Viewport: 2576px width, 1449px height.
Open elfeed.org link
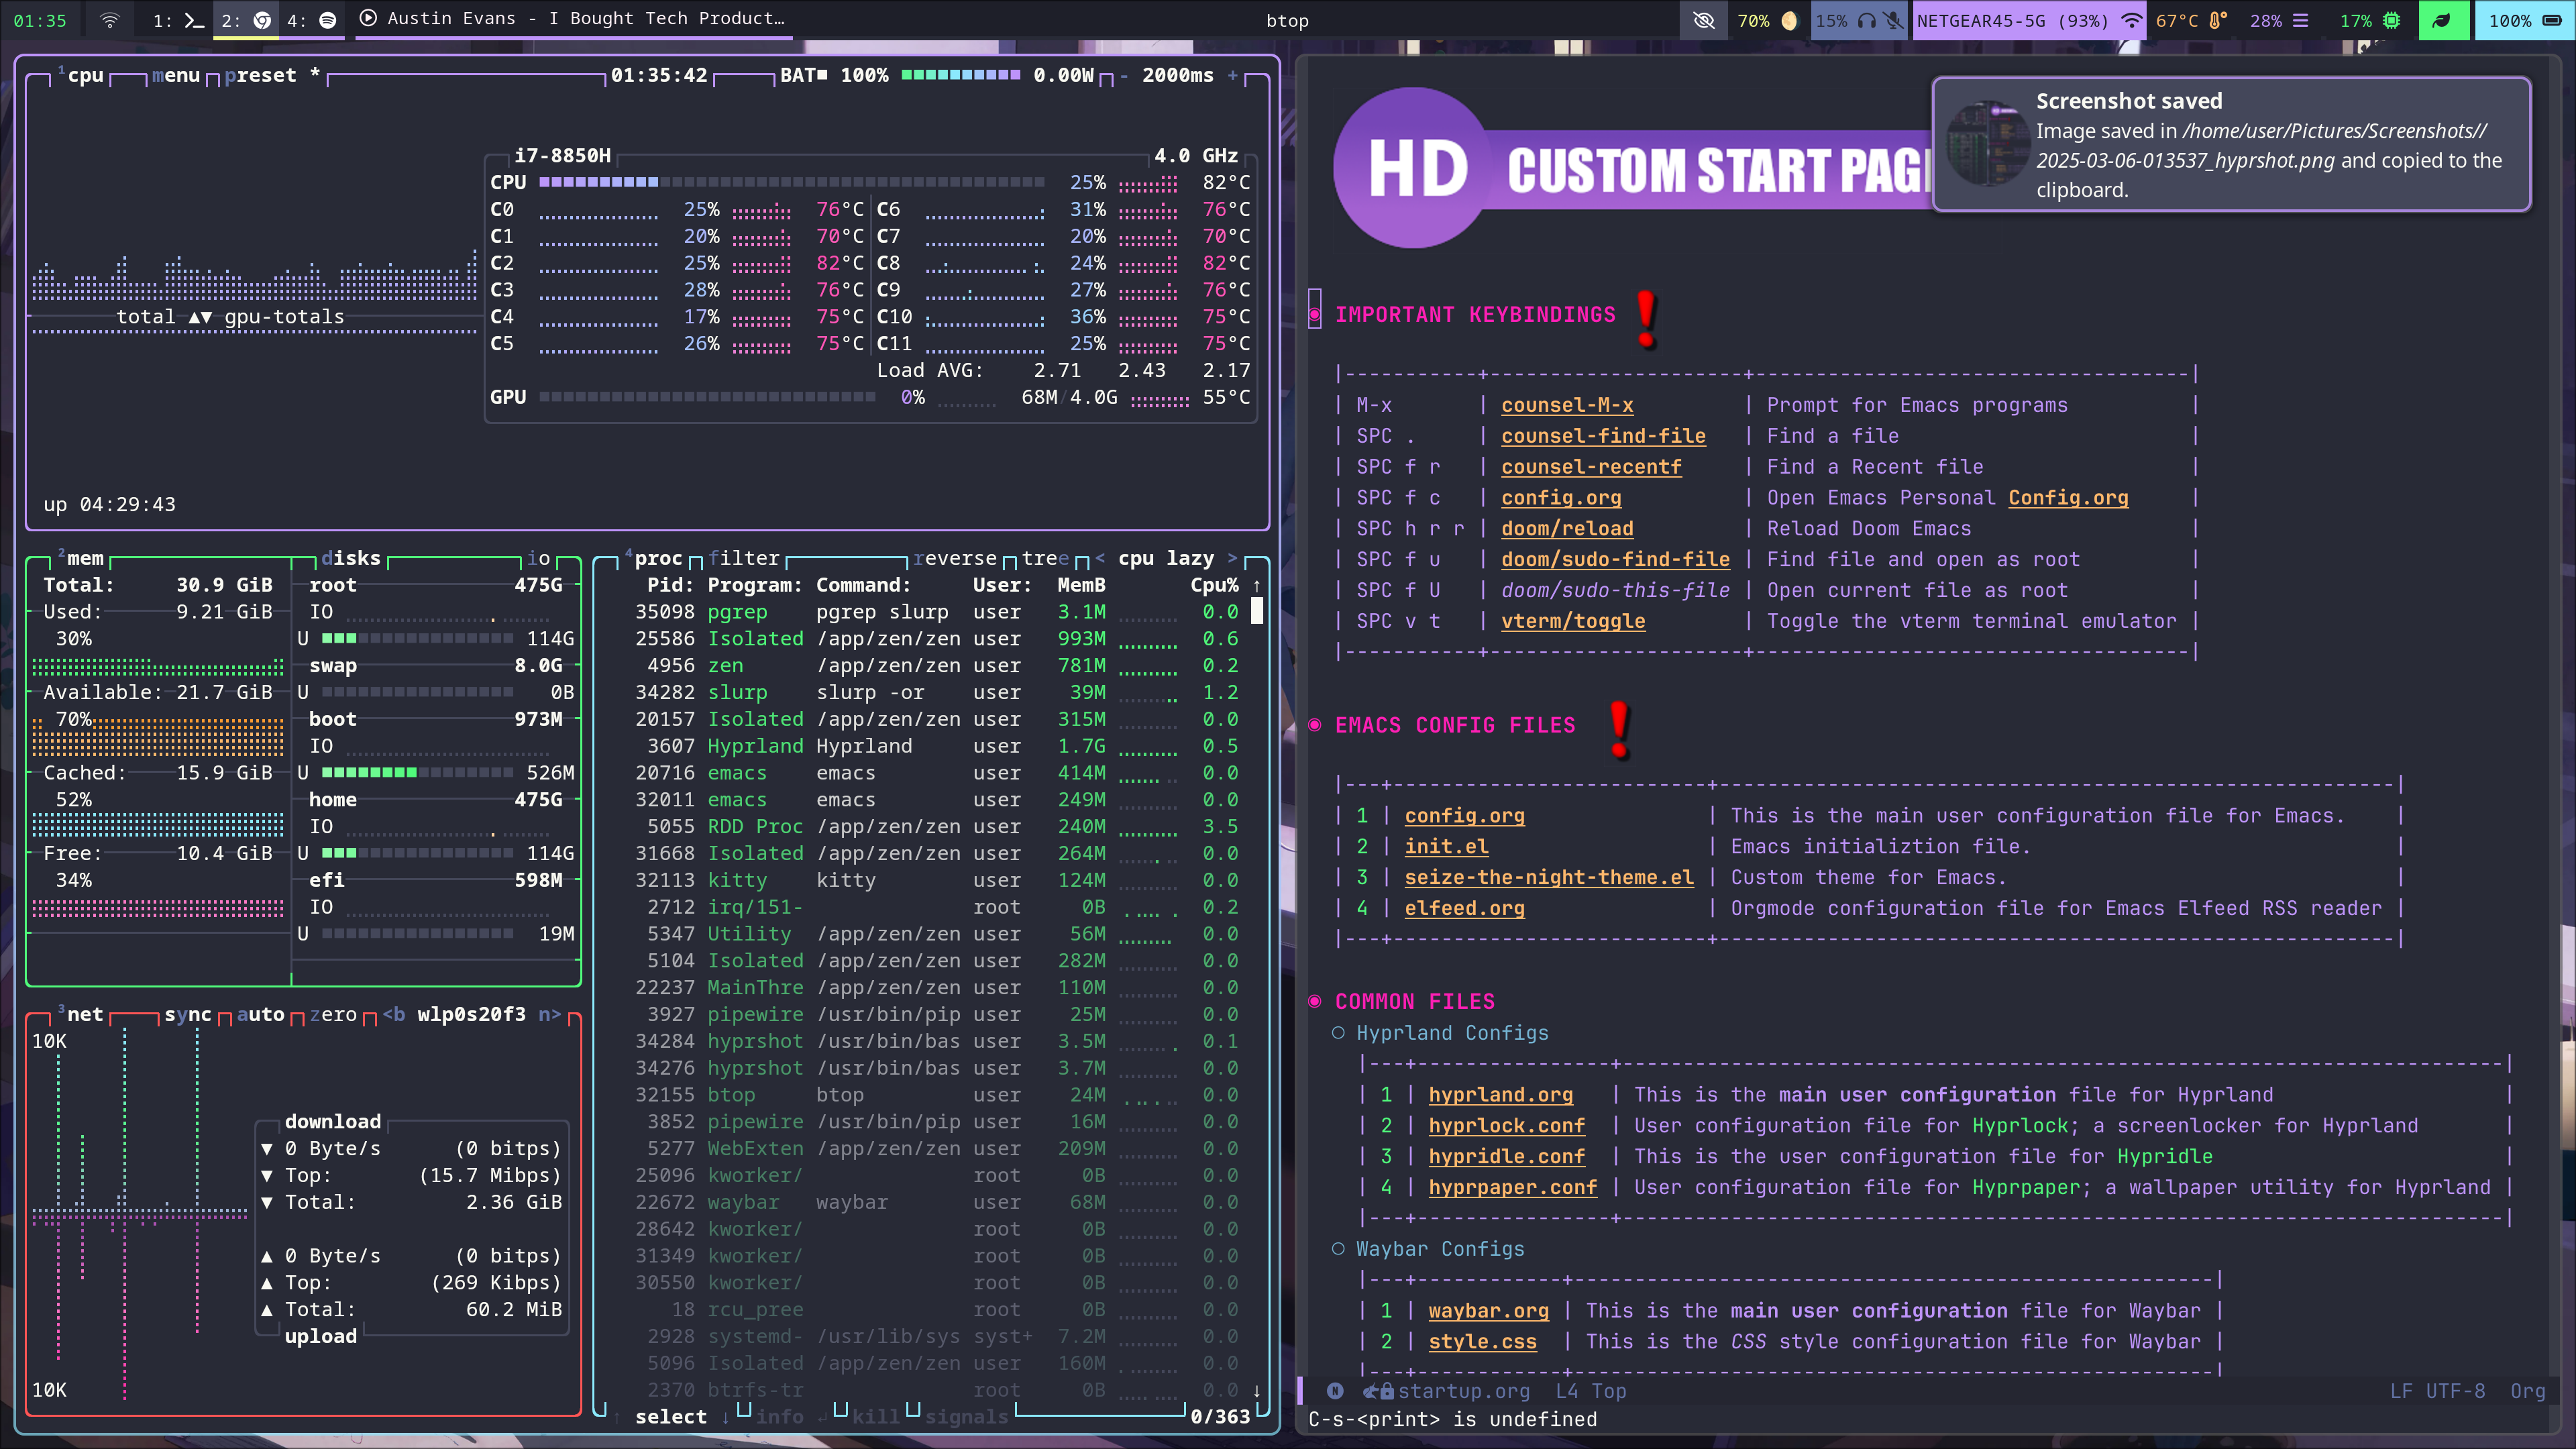(1464, 909)
